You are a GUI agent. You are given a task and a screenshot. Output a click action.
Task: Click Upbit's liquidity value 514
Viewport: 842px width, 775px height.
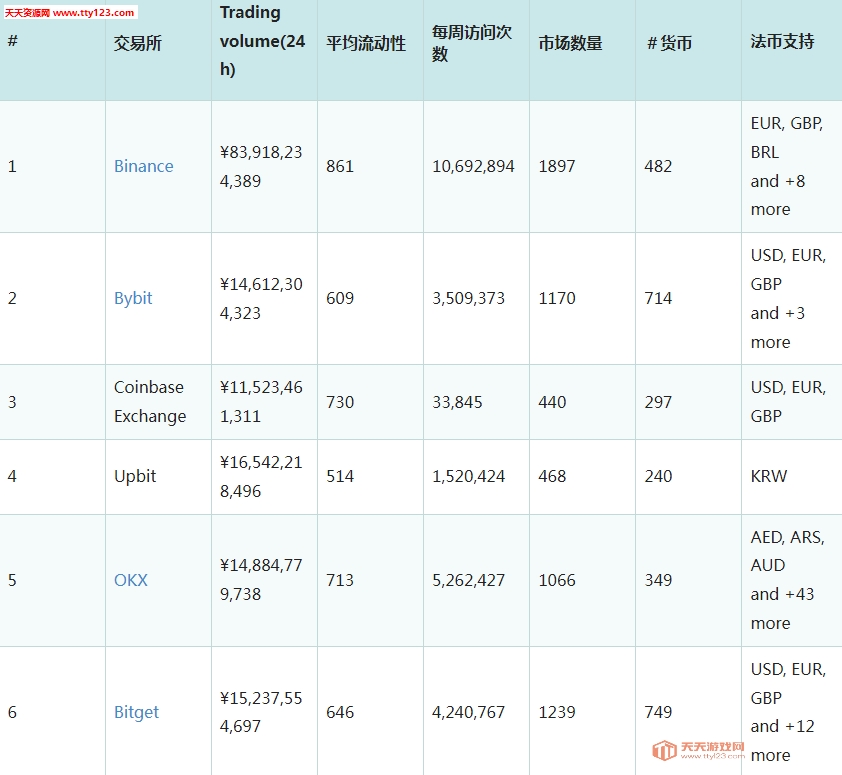[x=340, y=476]
